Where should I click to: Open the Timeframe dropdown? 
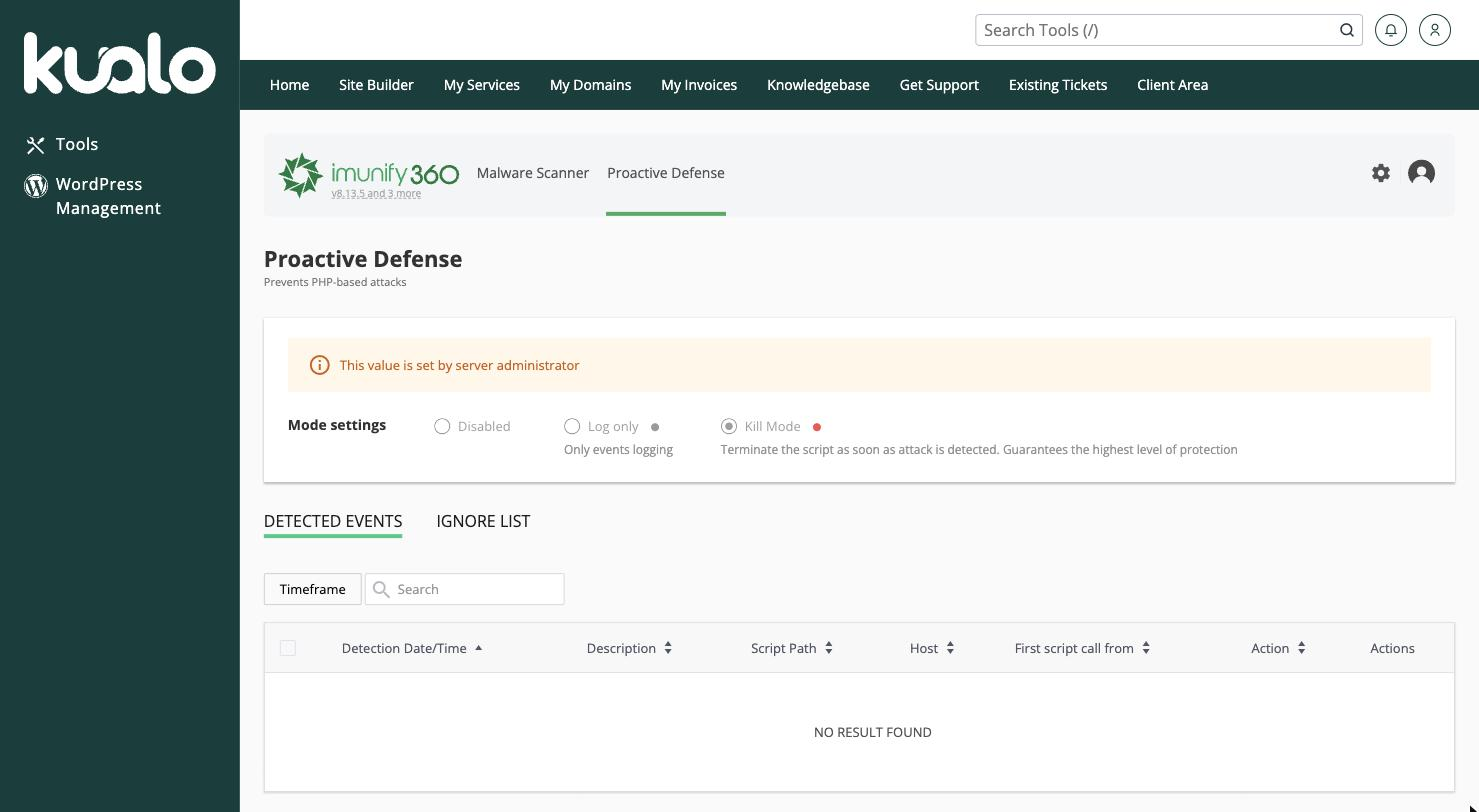tap(312, 589)
